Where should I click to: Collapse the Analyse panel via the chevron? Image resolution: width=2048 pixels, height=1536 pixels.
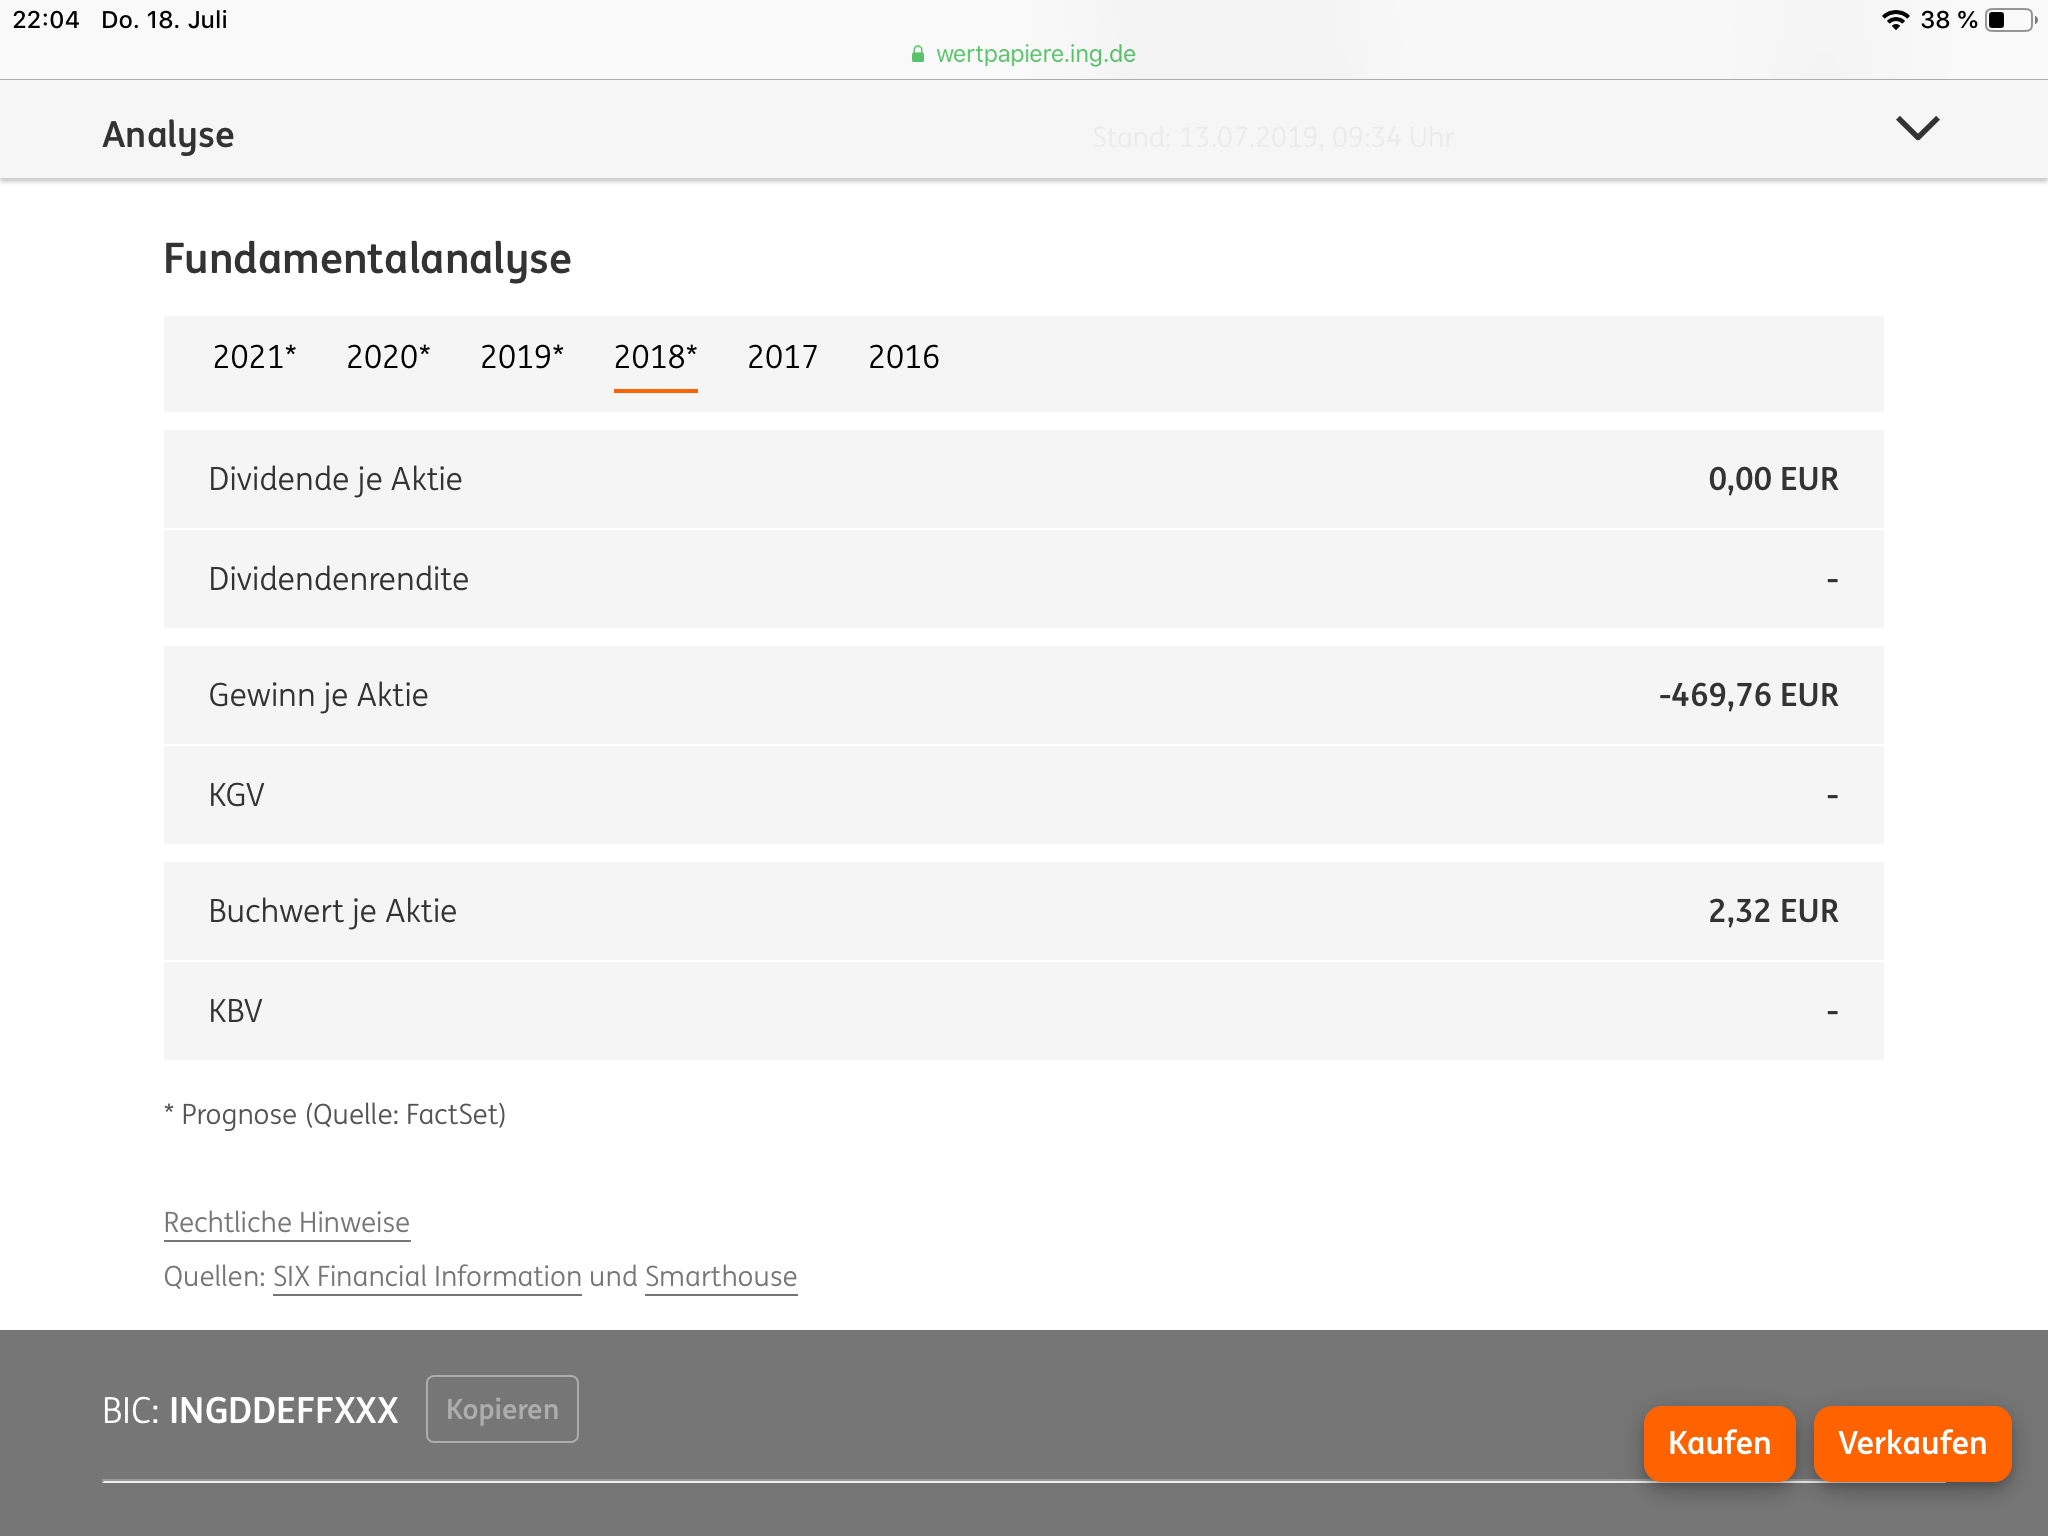coord(1916,130)
